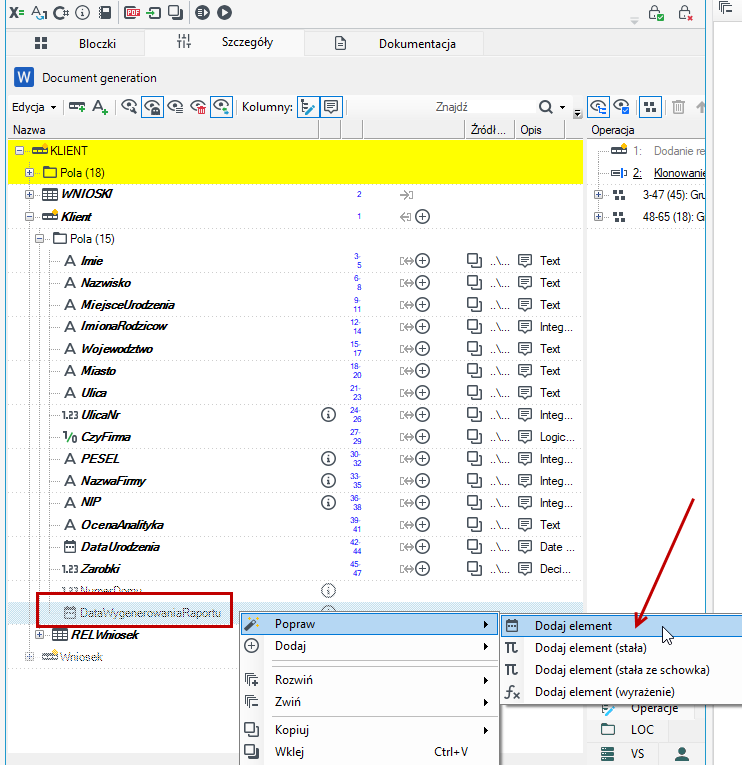Click the plus circle on Nazwisko row
This screenshot has height=765, width=742.
click(422, 282)
